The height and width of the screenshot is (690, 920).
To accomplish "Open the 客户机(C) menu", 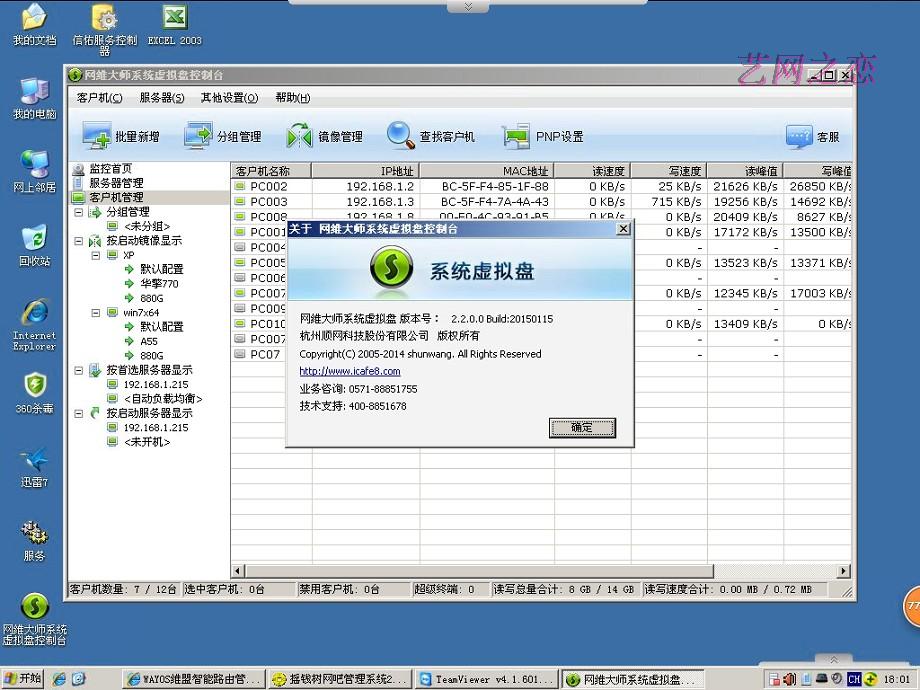I will (x=99, y=97).
